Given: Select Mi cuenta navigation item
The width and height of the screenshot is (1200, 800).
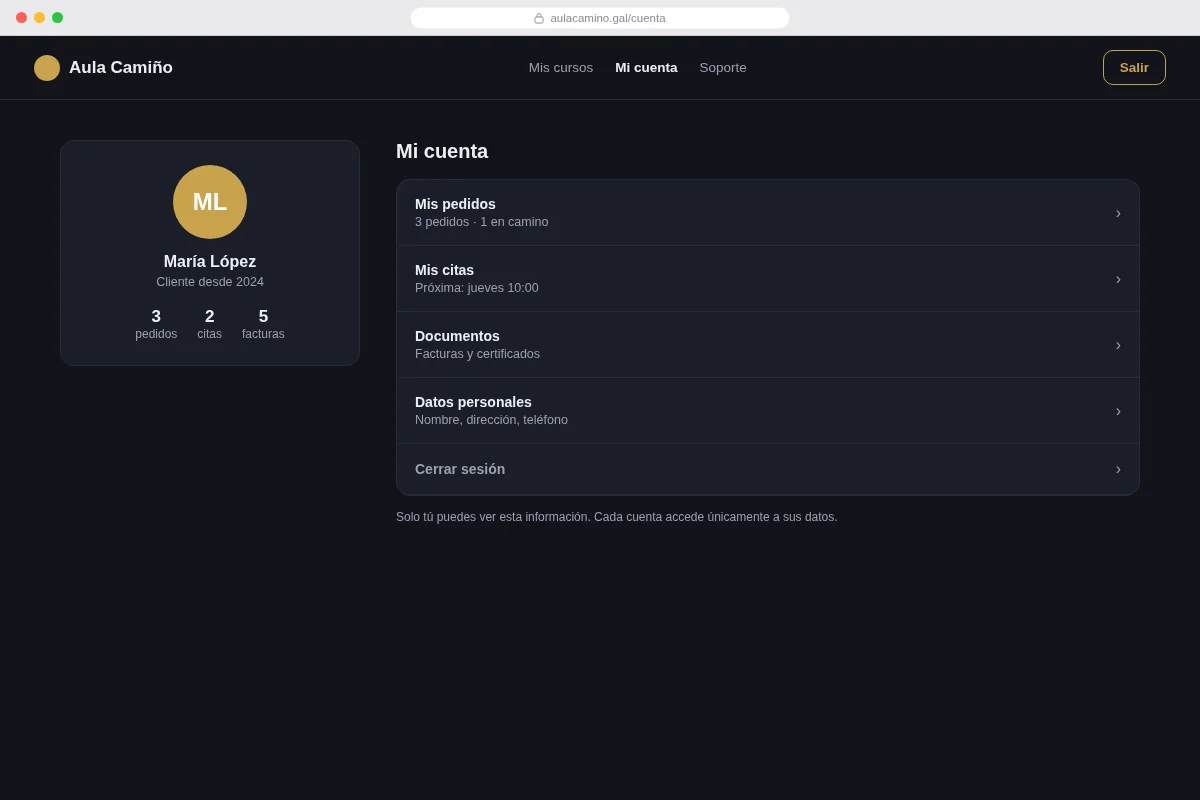Looking at the screenshot, I should pyautogui.click(x=646, y=68).
